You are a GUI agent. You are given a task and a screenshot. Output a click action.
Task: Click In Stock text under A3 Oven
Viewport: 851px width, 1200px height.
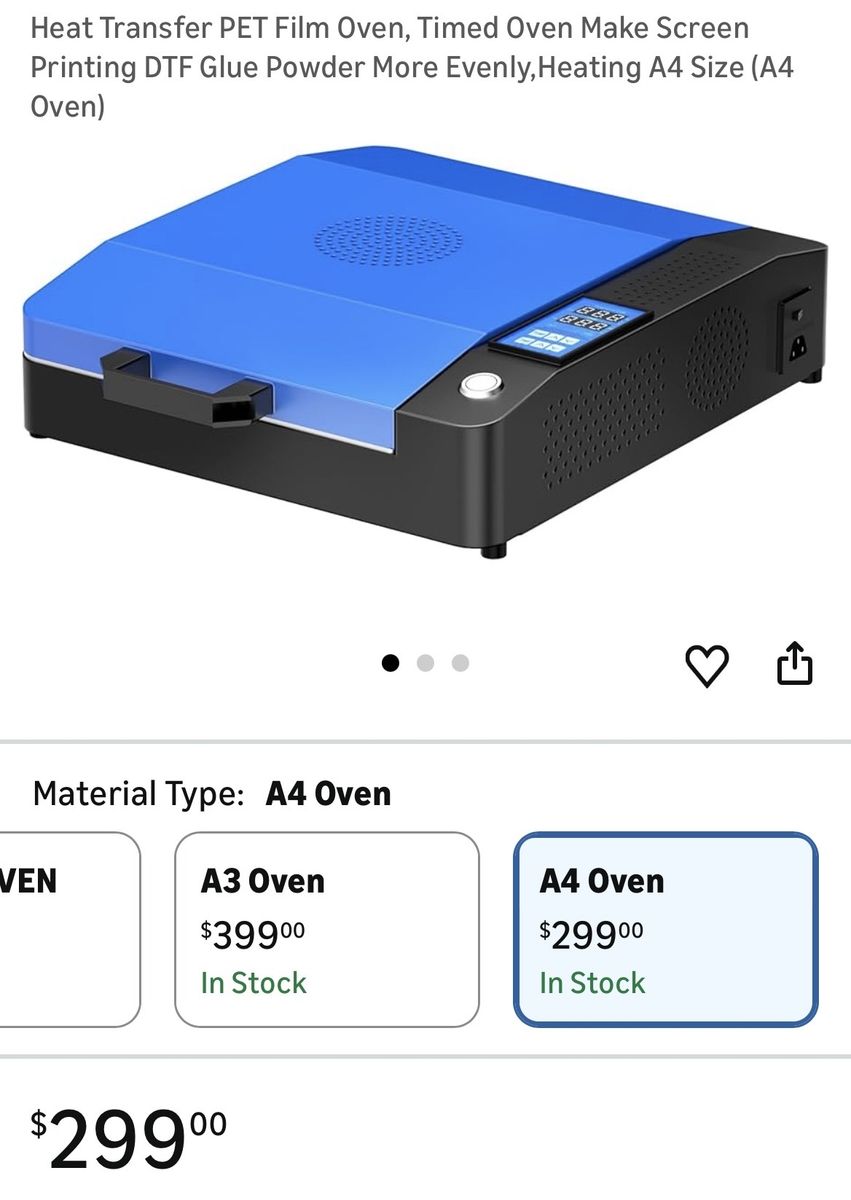pos(254,983)
